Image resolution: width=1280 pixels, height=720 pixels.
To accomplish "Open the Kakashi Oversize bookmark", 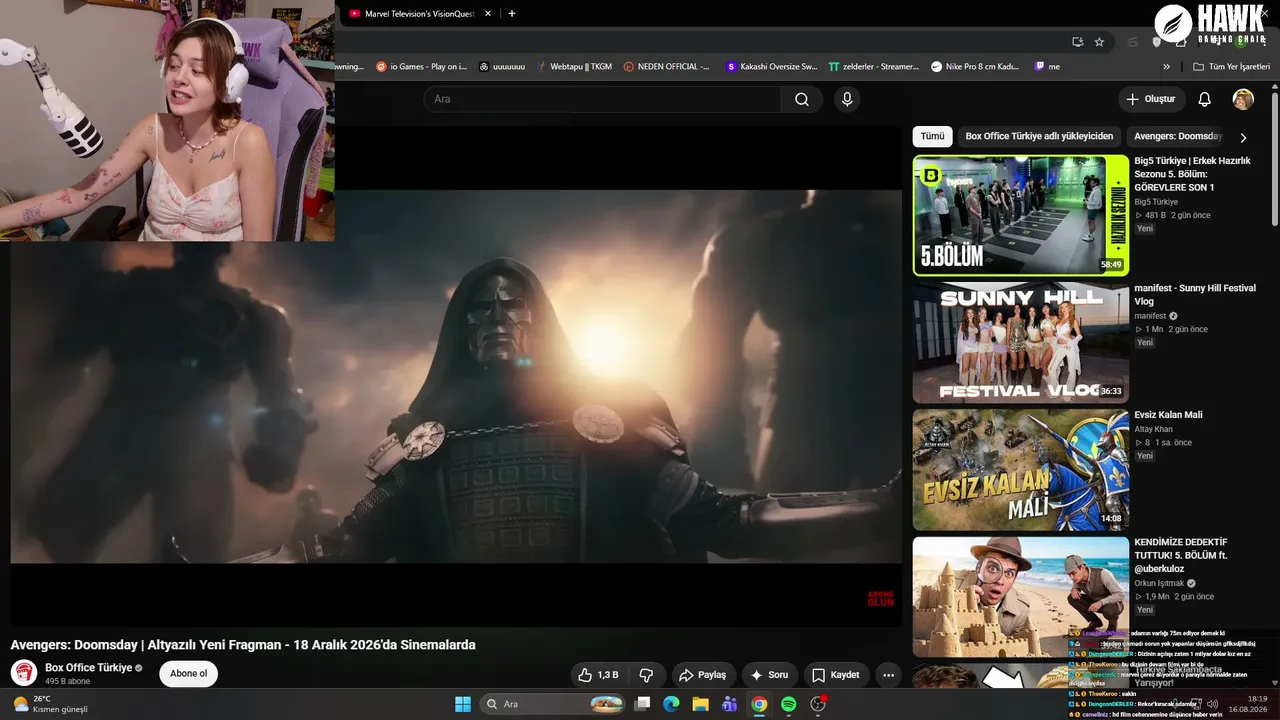I will pos(772,67).
